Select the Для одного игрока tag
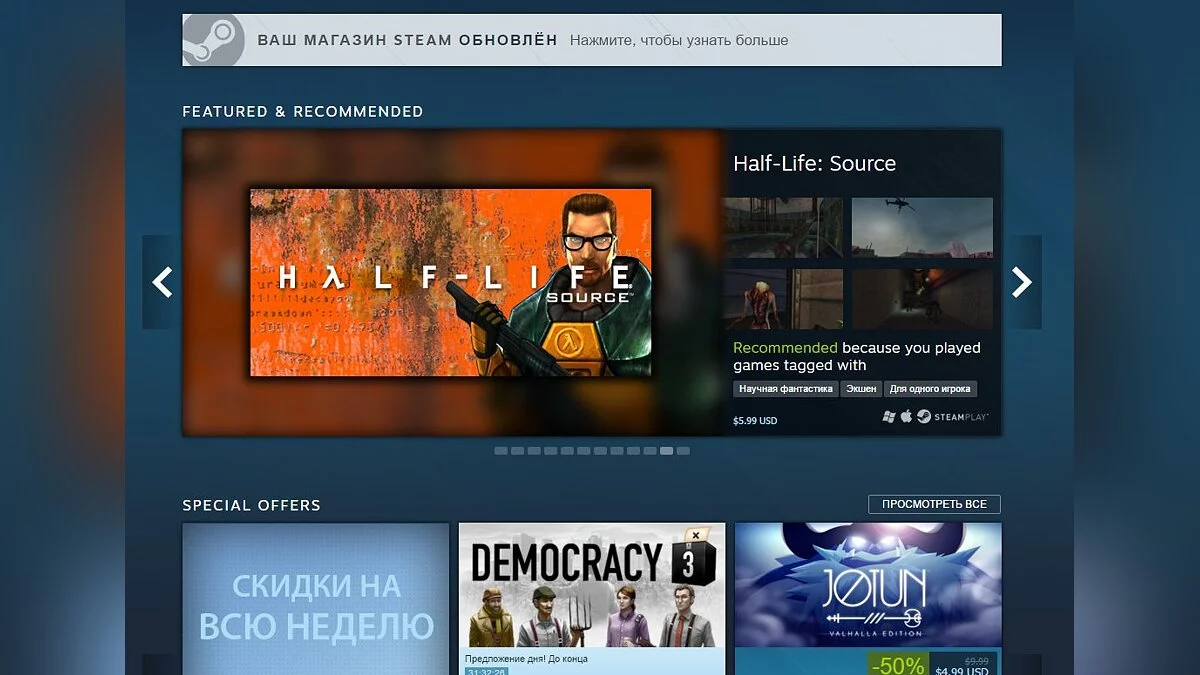Screen dimensions: 1200x675 coord(930,389)
